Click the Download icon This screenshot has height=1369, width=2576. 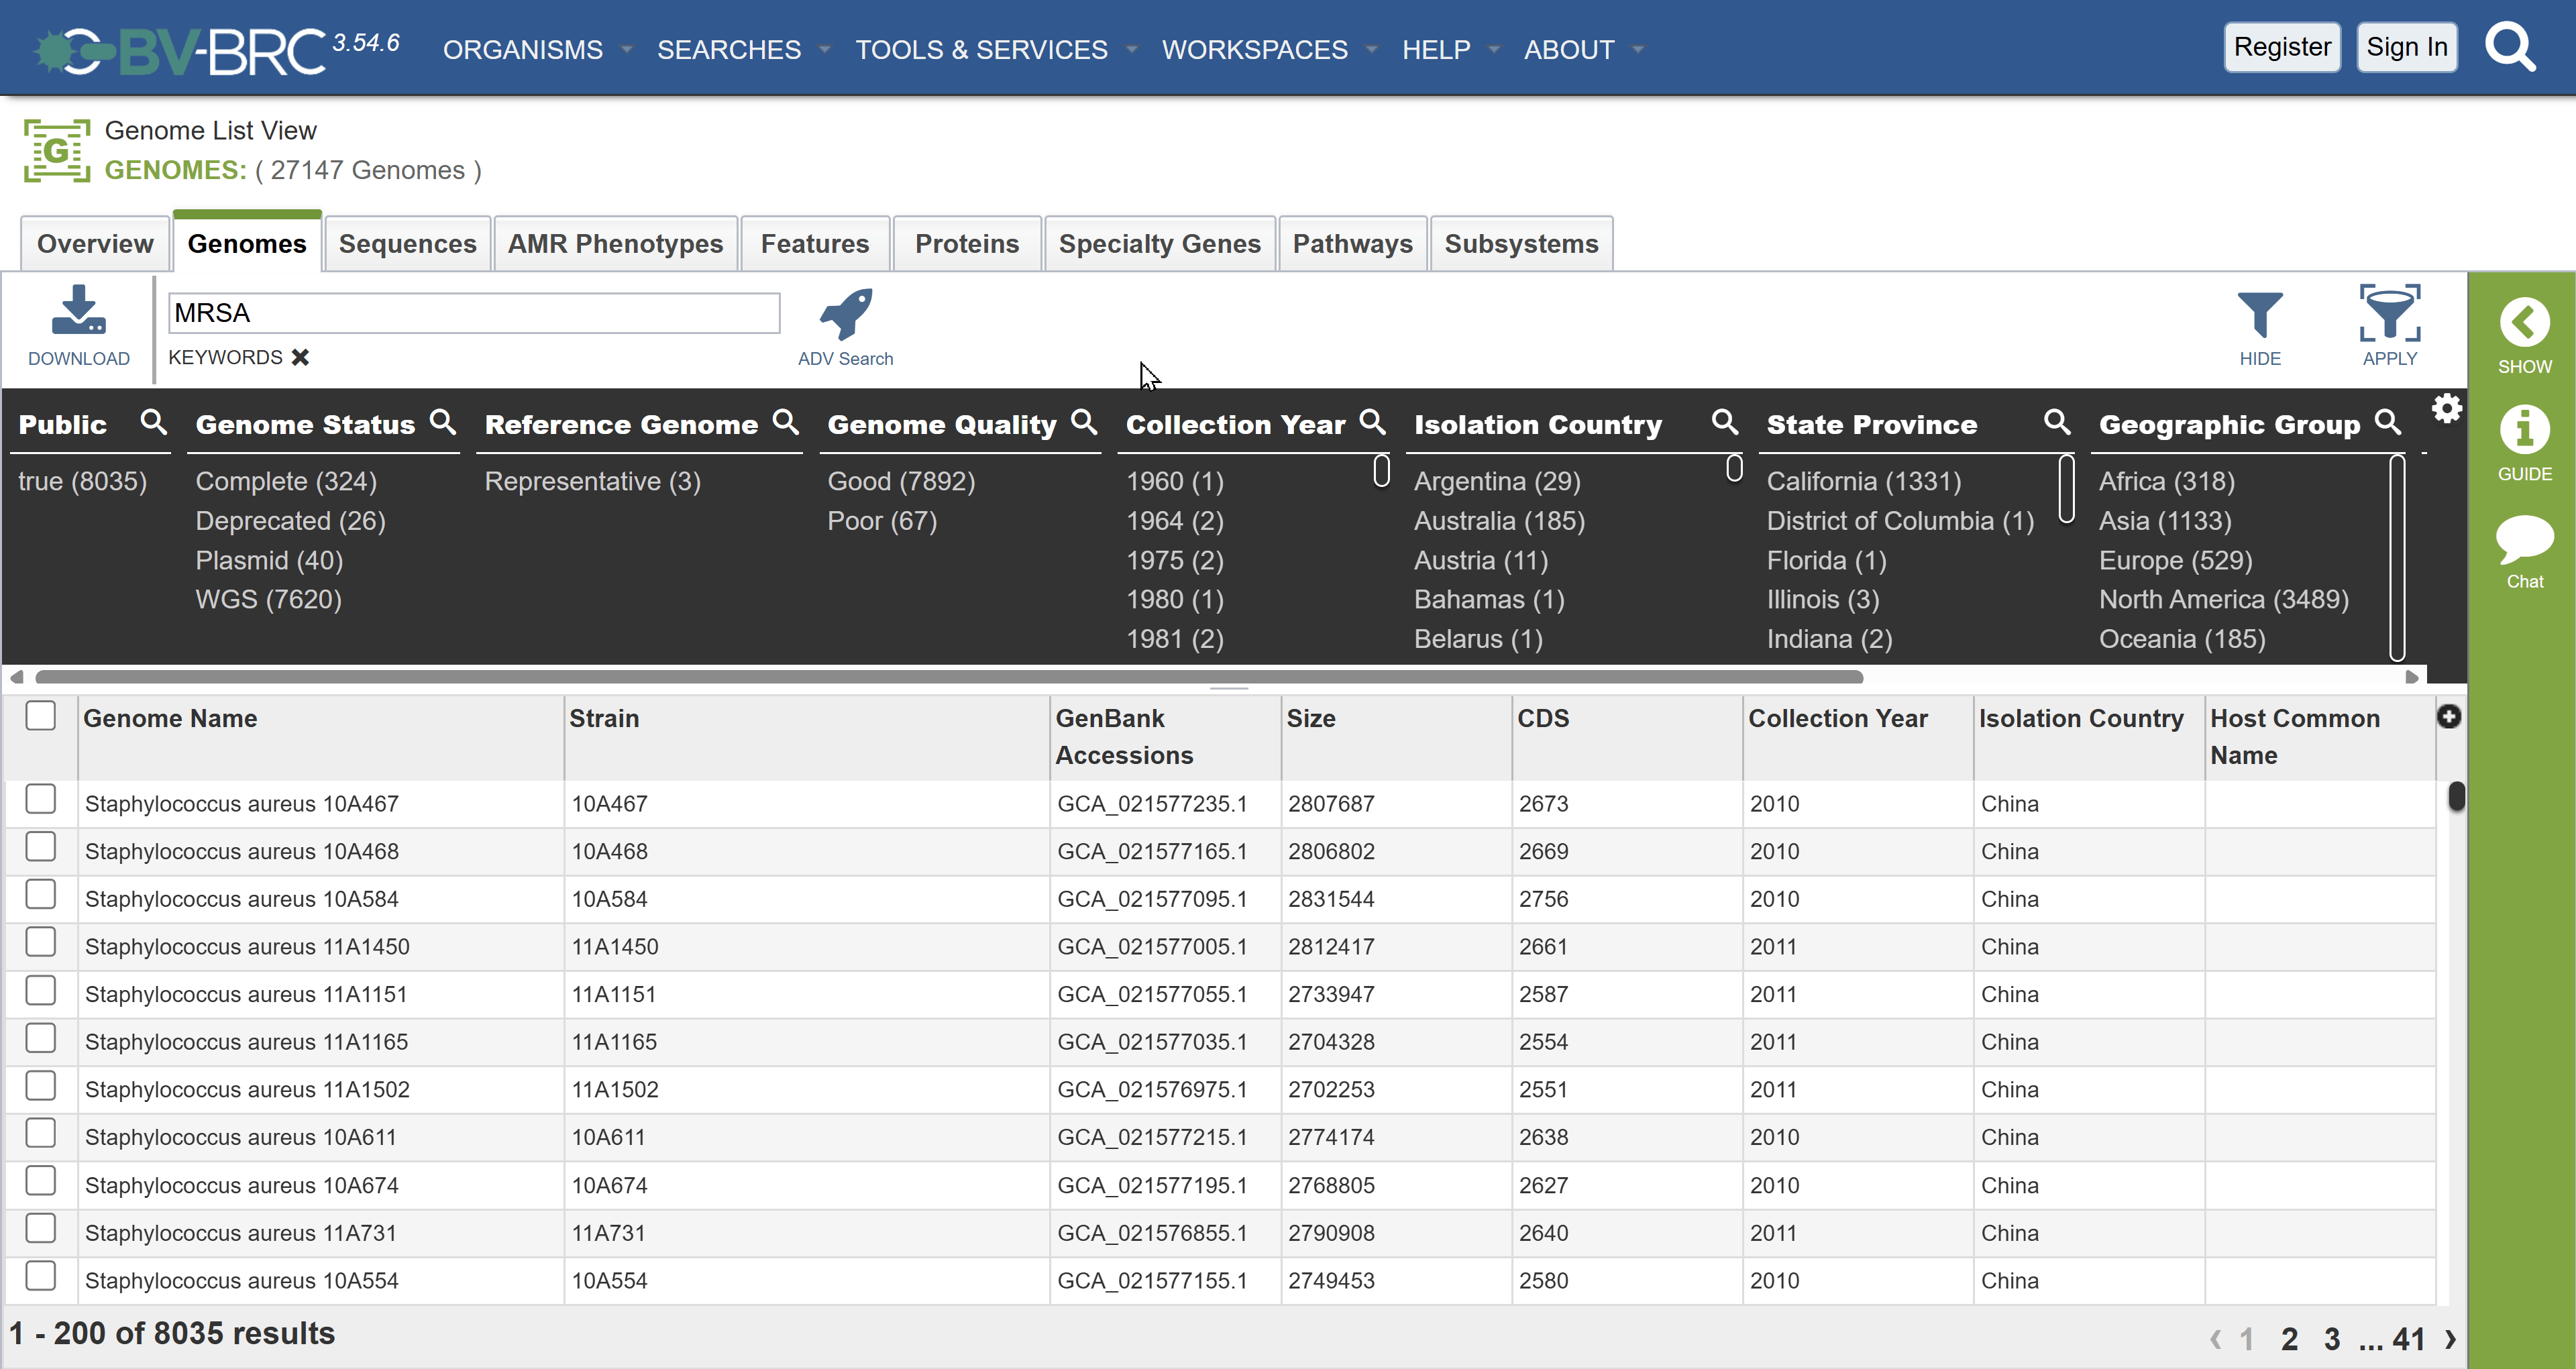pyautogui.click(x=78, y=312)
